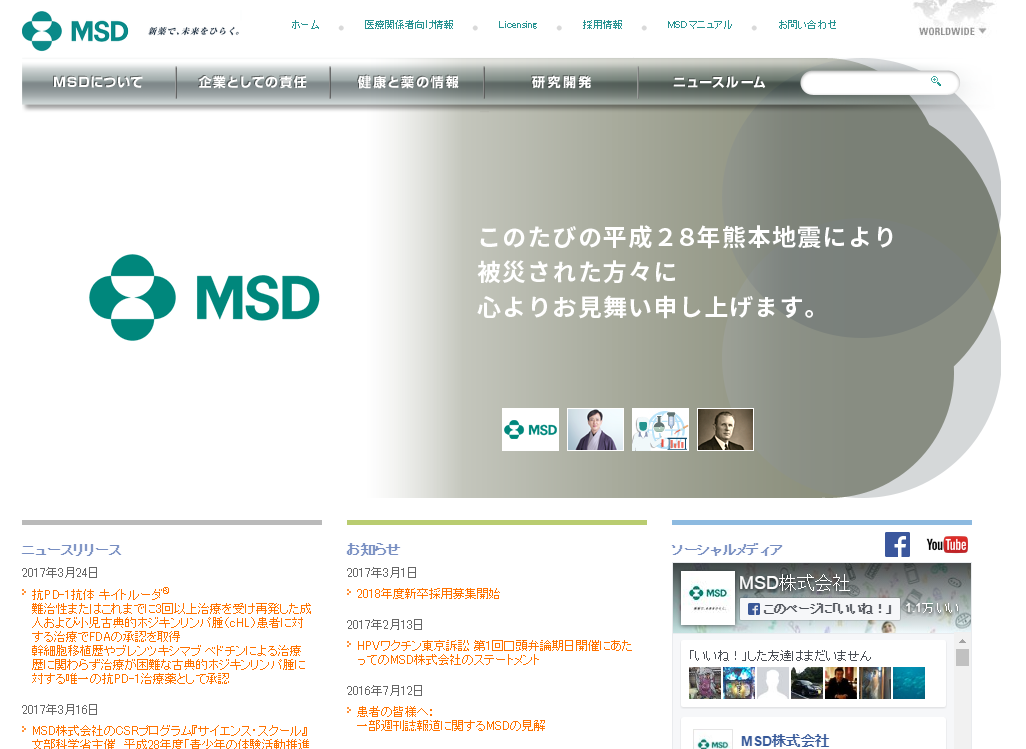Click the search magnifier icon
Screen dimensions: 1026x749
[936, 81]
